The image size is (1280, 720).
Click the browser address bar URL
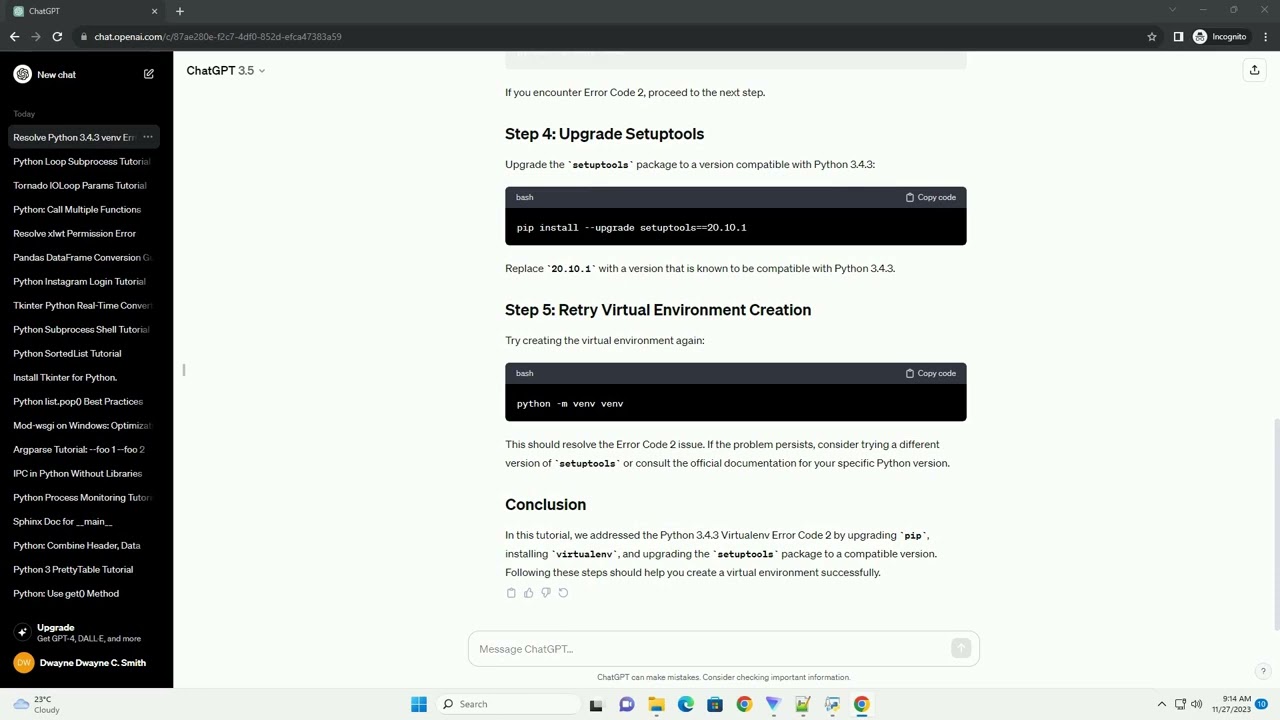click(x=218, y=37)
